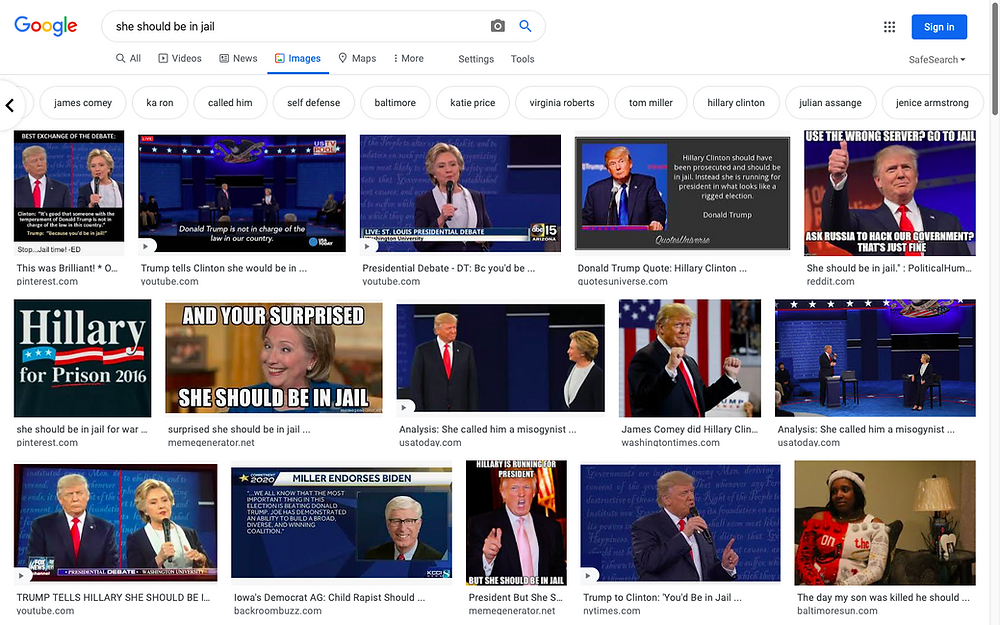
Task: Open 'she should be in jail for war' link
Action: [82, 429]
